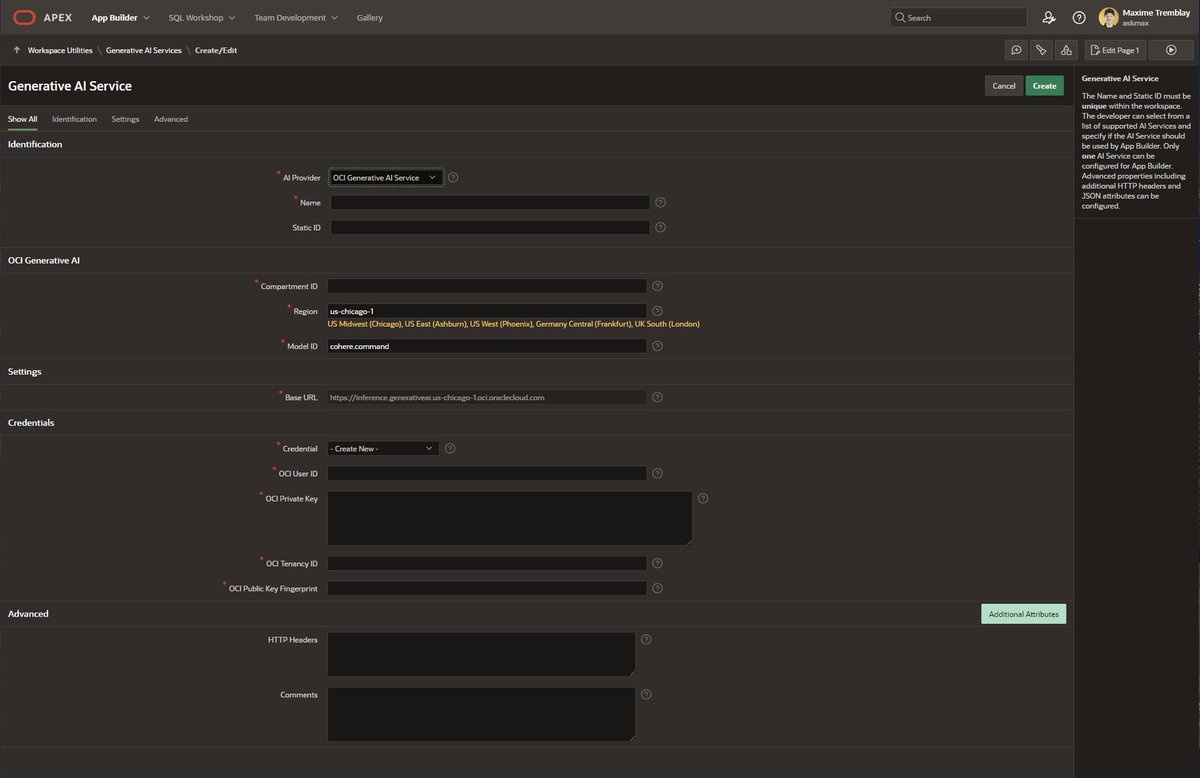1200x778 pixels.
Task: Click the Create button
Action: (x=1044, y=86)
